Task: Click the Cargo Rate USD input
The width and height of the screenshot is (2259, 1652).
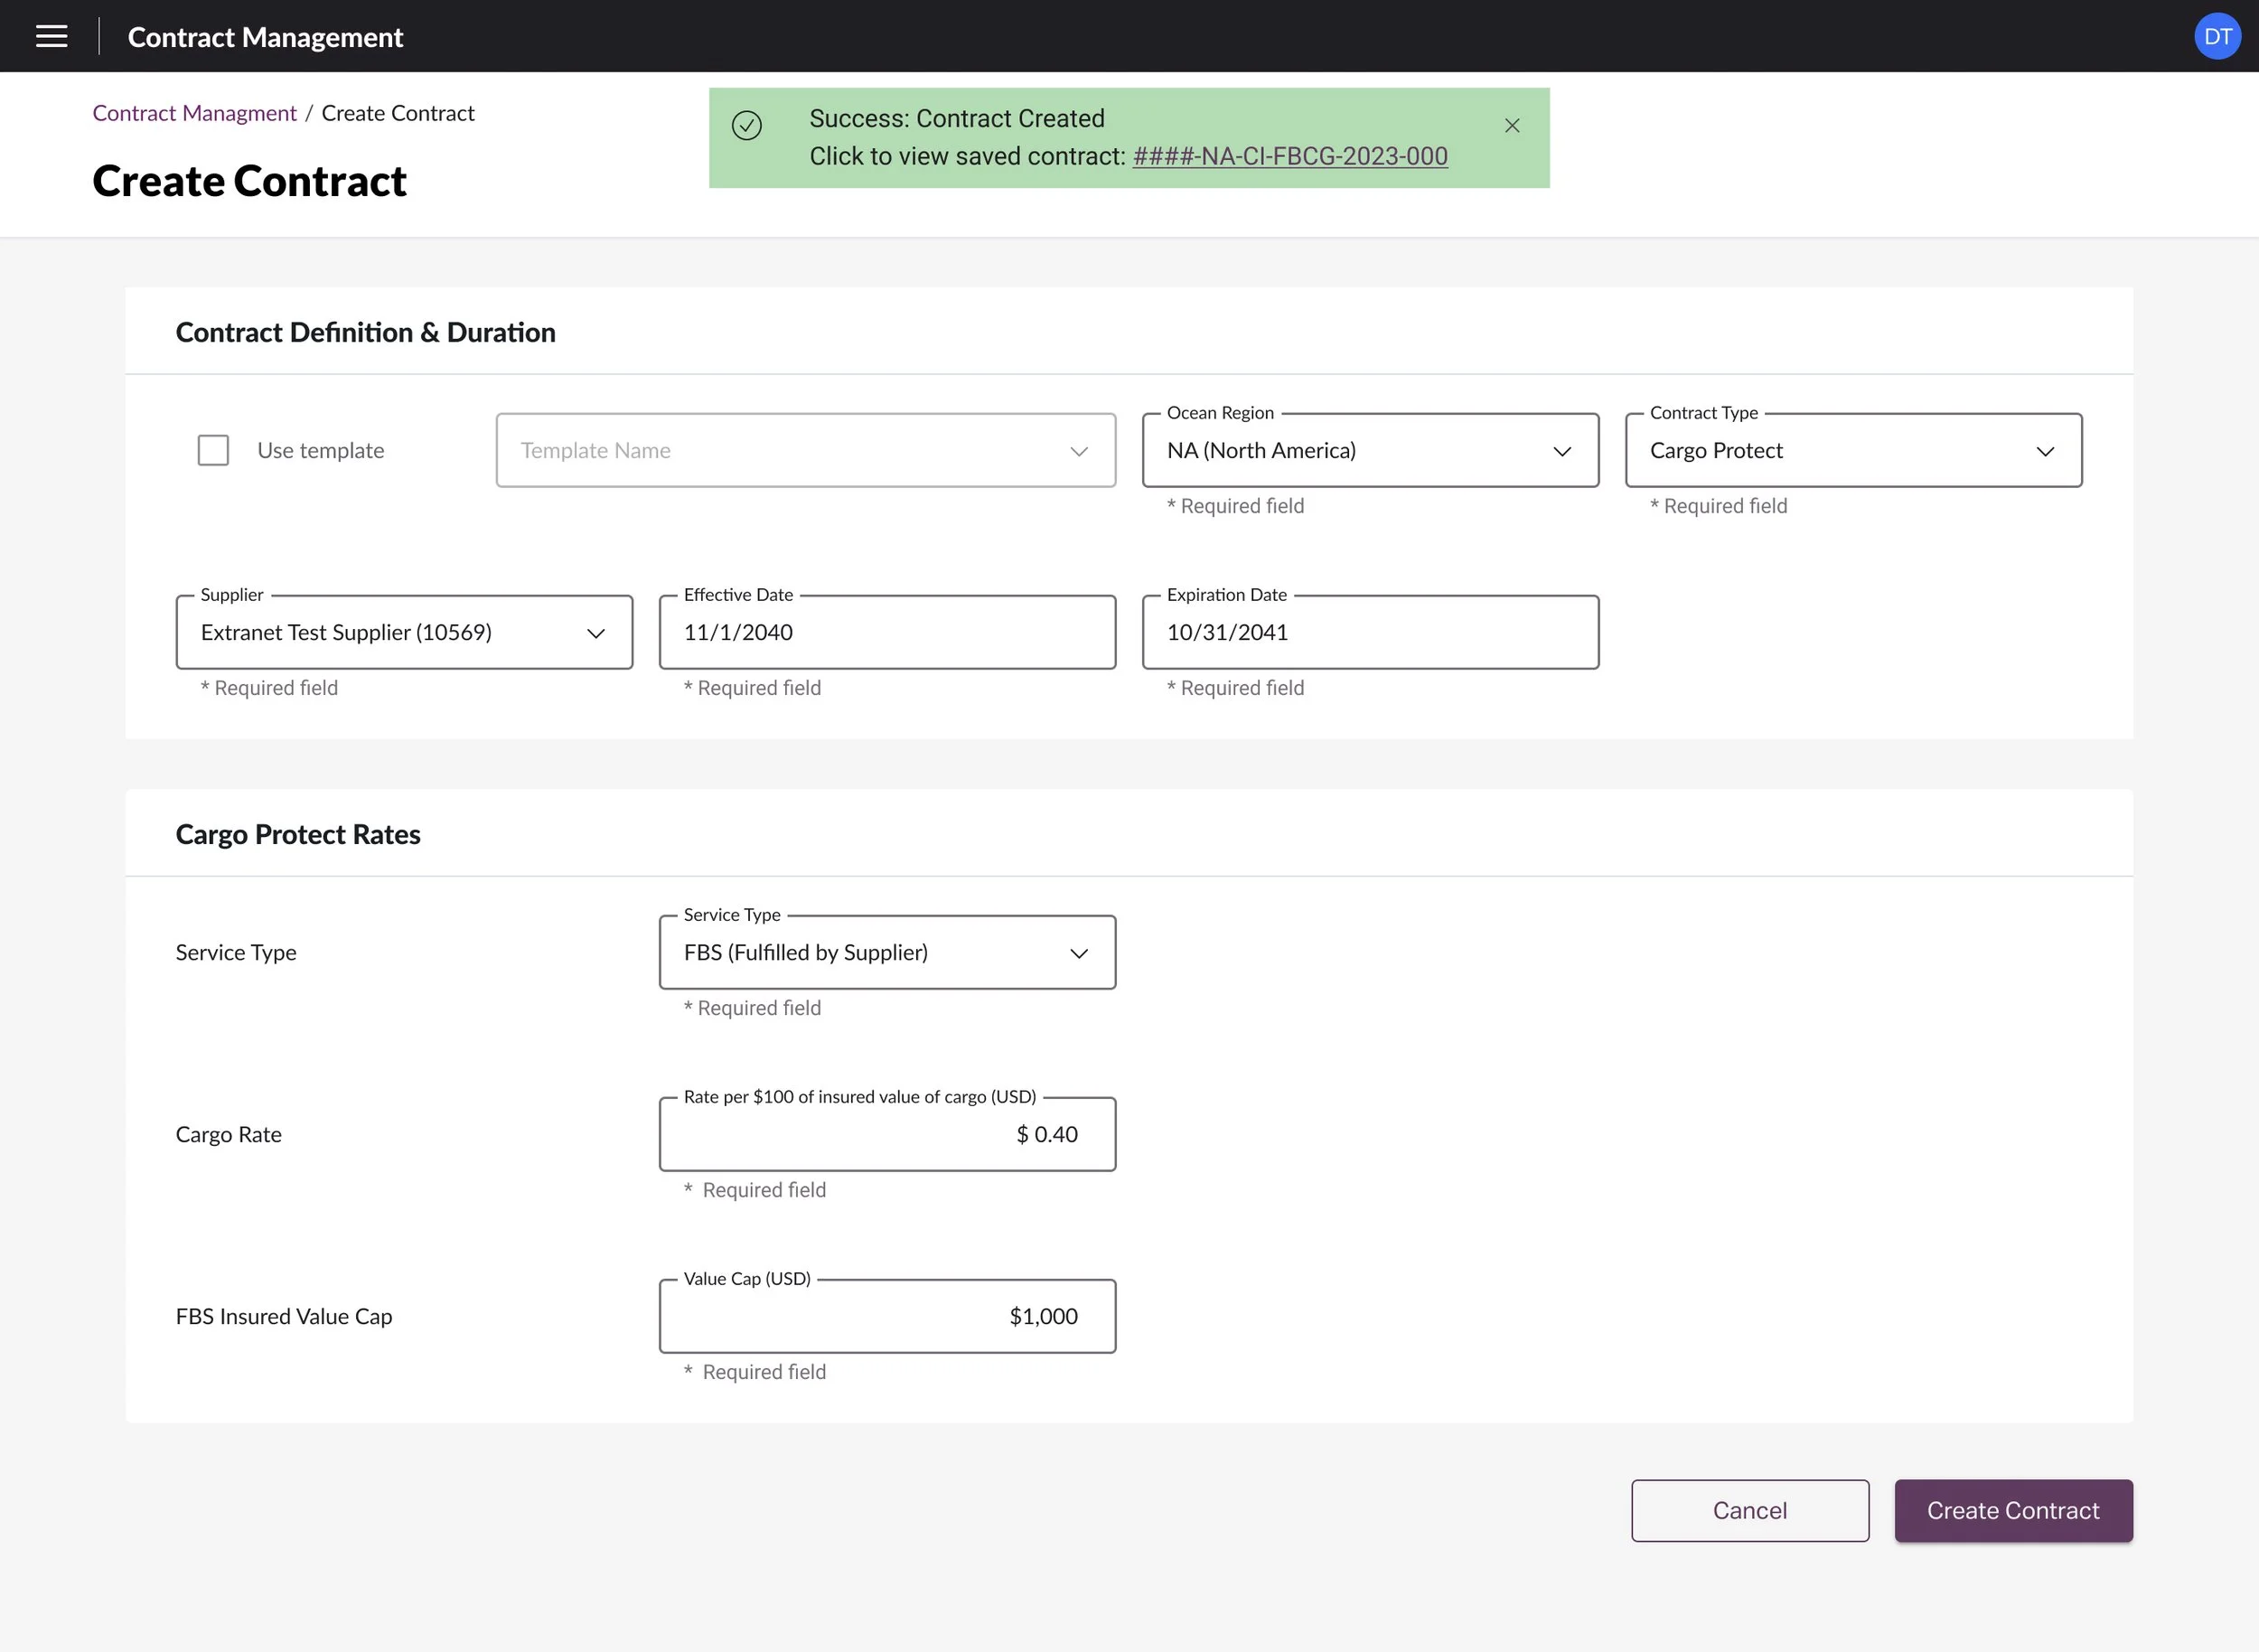Action: coord(886,1135)
